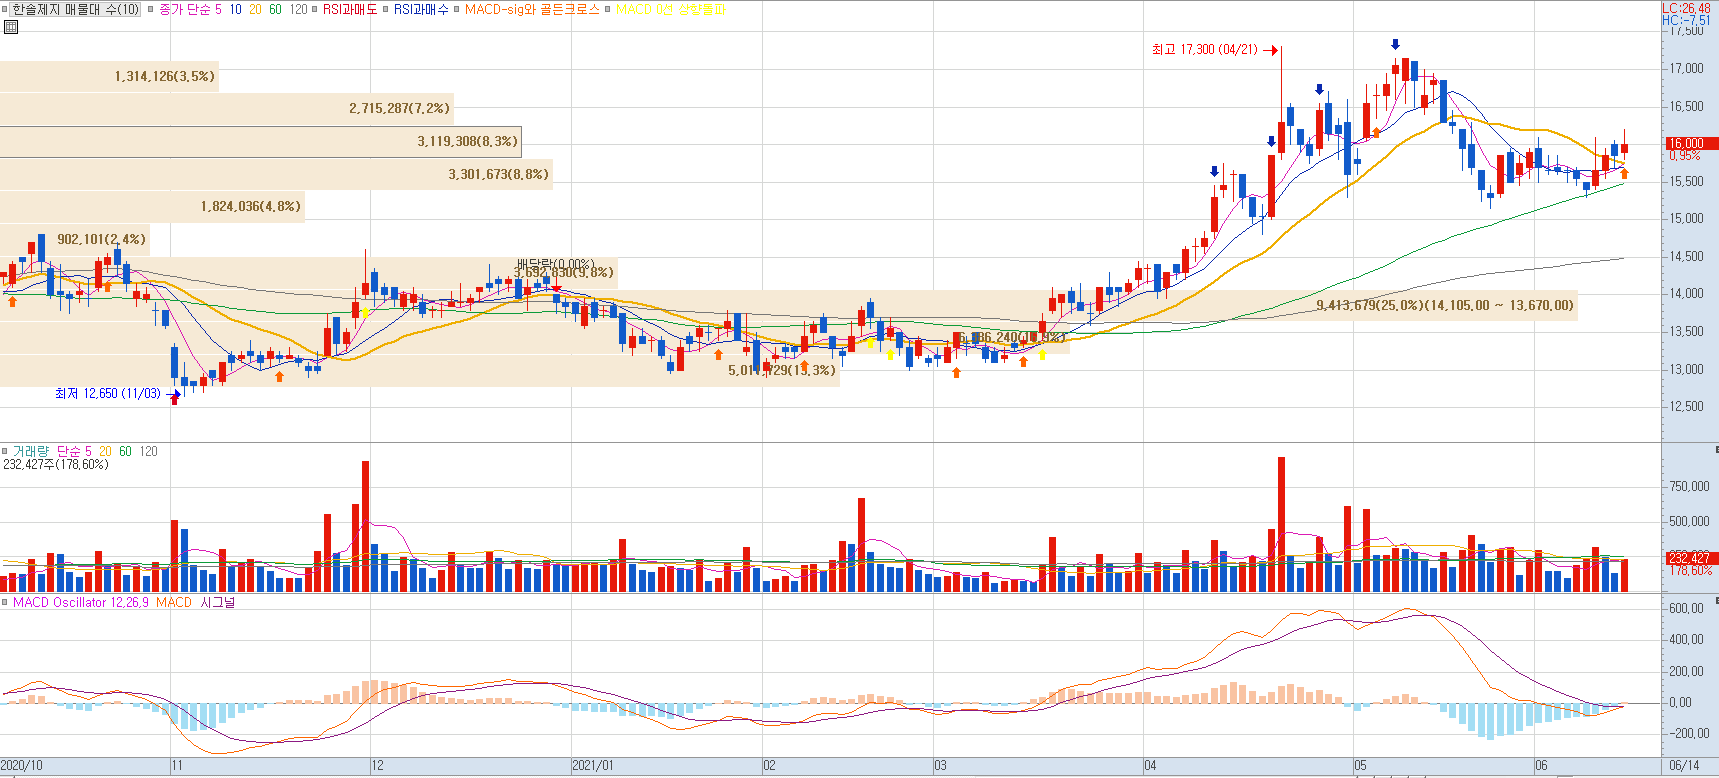
Task: Select the 232,427주(178.60%) volume value text
Action: tap(56, 464)
